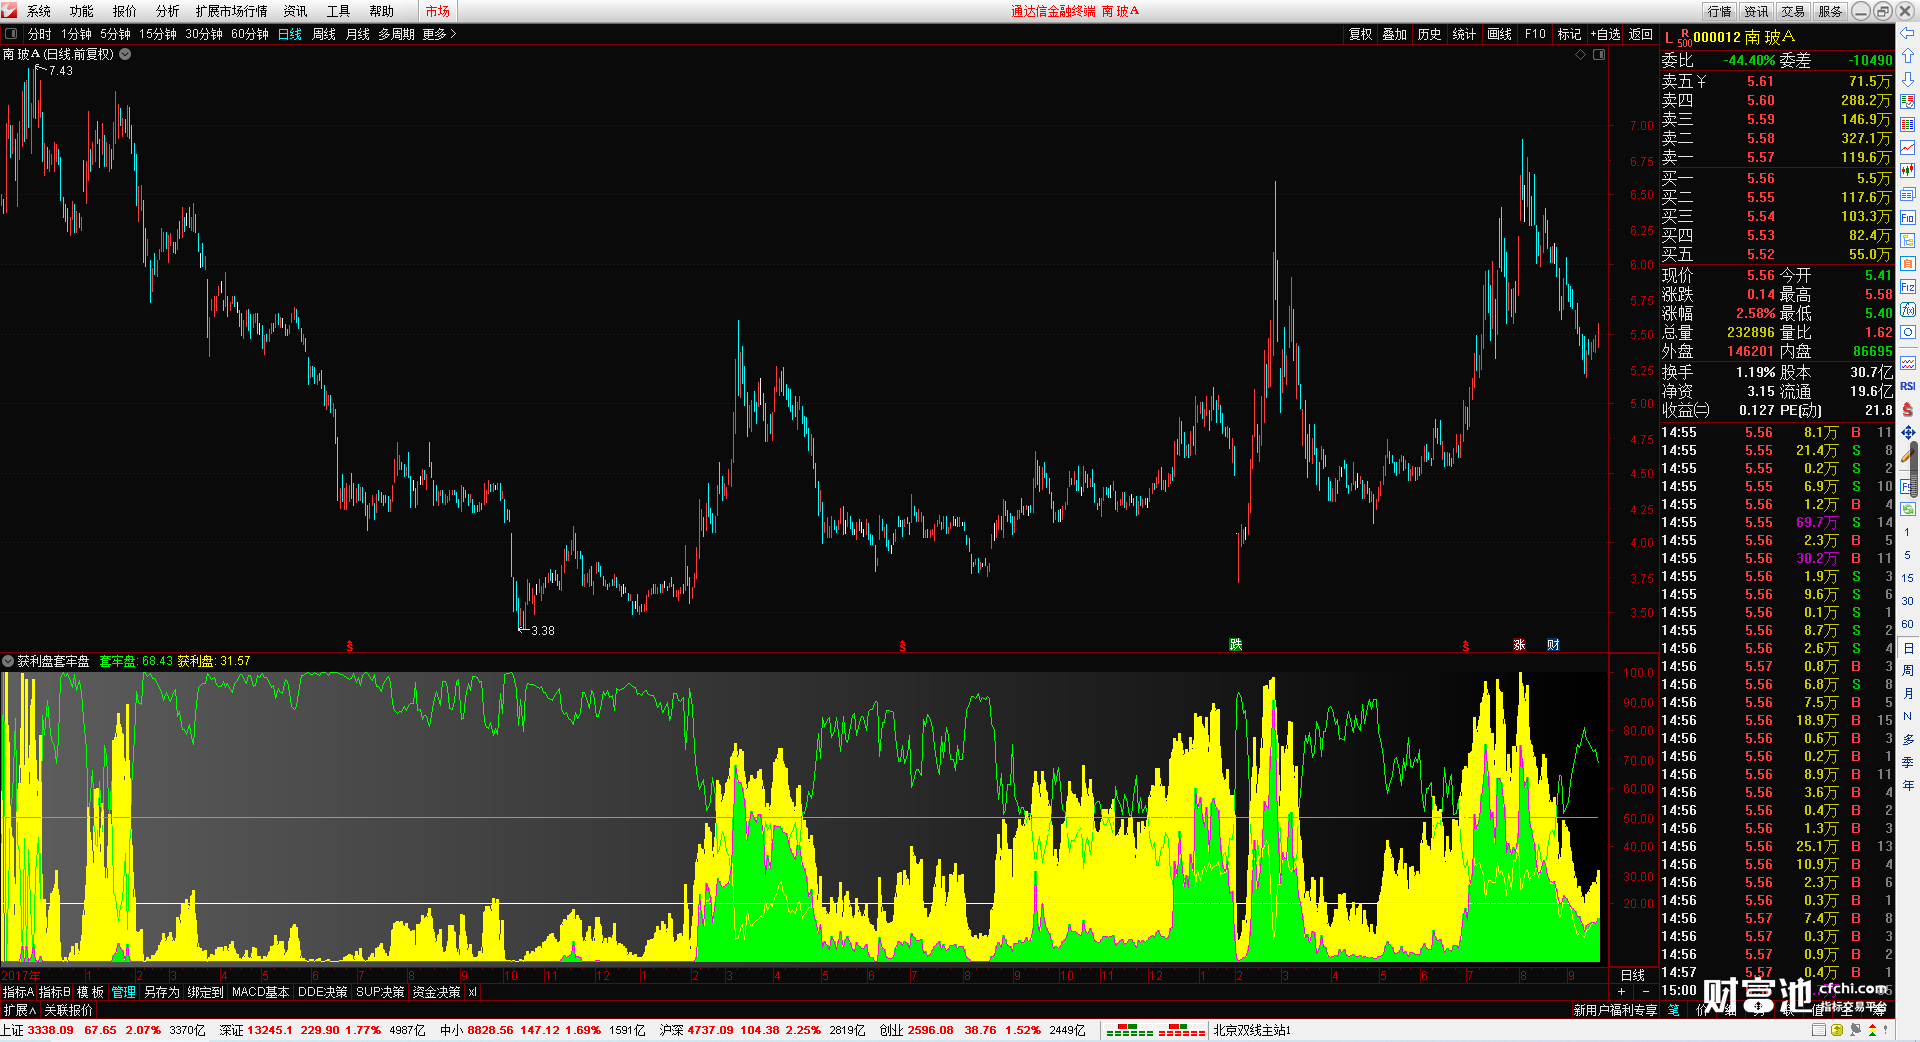Switch to the 30分钟 period

click(204, 34)
